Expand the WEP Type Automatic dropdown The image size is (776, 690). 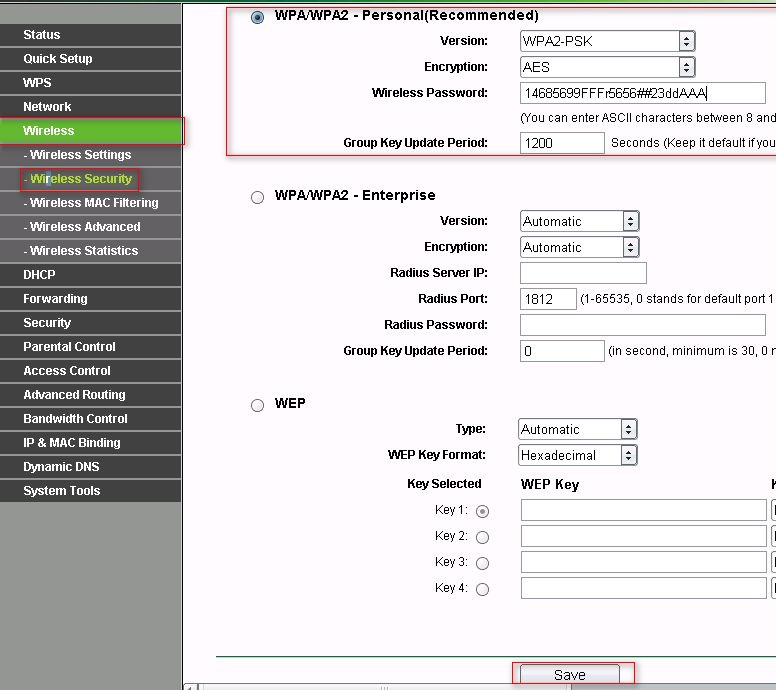click(x=578, y=429)
